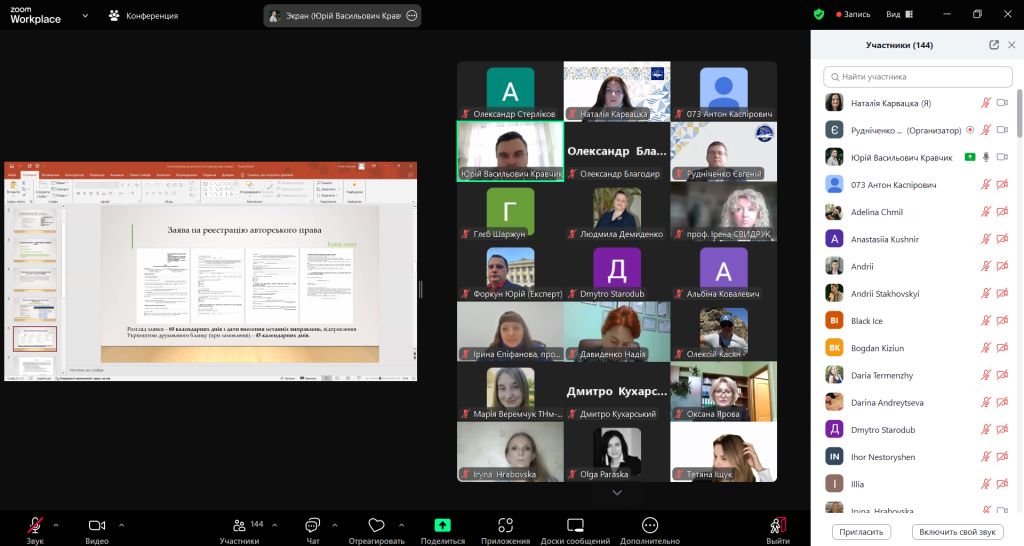Unmute the microphone audio button
Screen dimensions: 1024x546
[x=35, y=525]
